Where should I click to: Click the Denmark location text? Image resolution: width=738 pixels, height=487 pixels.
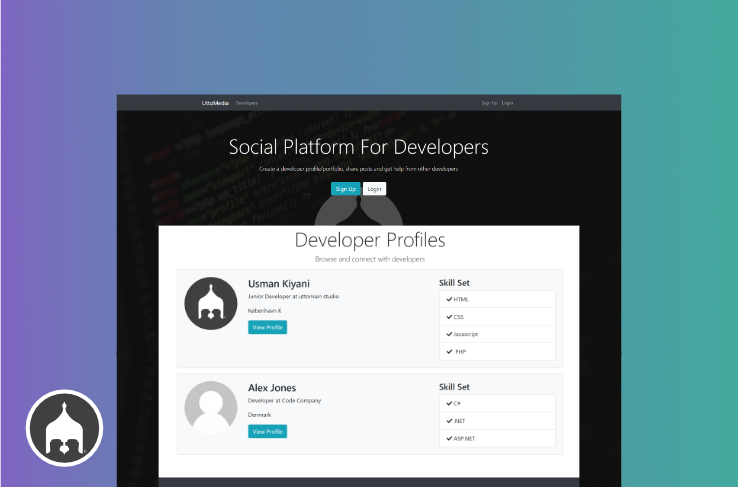coord(259,415)
